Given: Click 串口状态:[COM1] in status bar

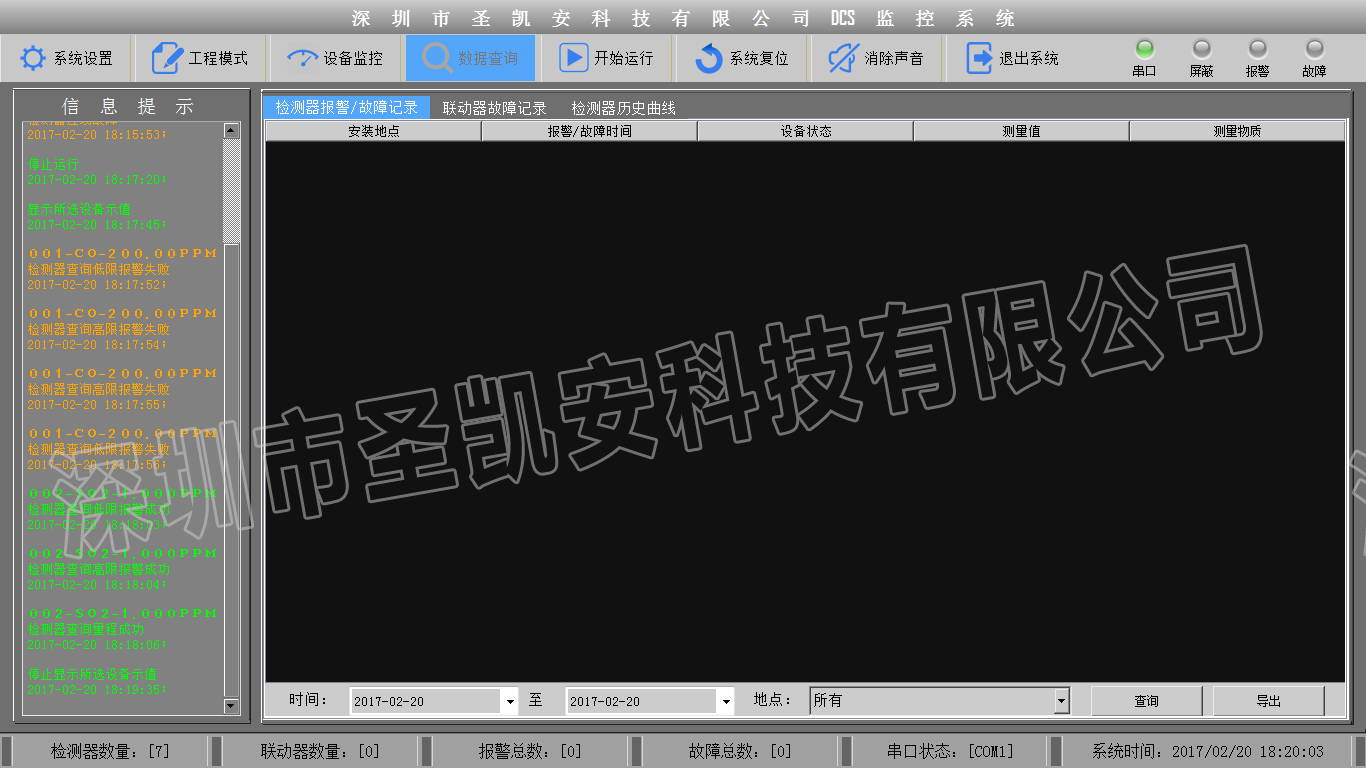Looking at the screenshot, I should 950,751.
